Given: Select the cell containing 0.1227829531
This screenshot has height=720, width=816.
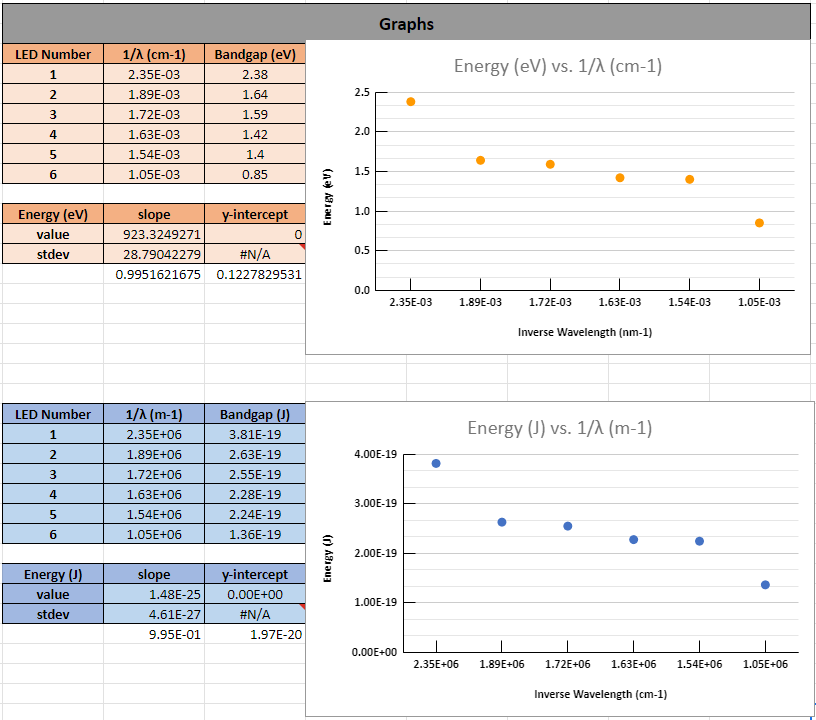Looking at the screenshot, I should [x=254, y=274].
